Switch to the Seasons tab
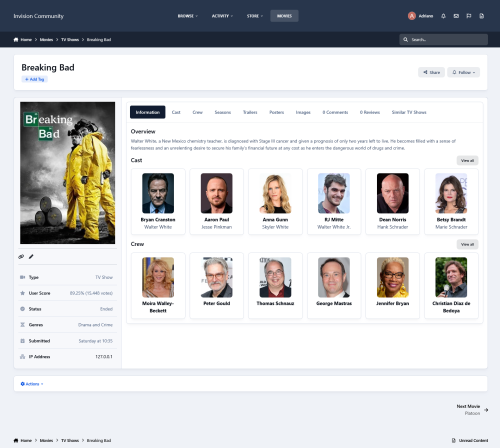This screenshot has height=448, width=500. pyautogui.click(x=223, y=112)
